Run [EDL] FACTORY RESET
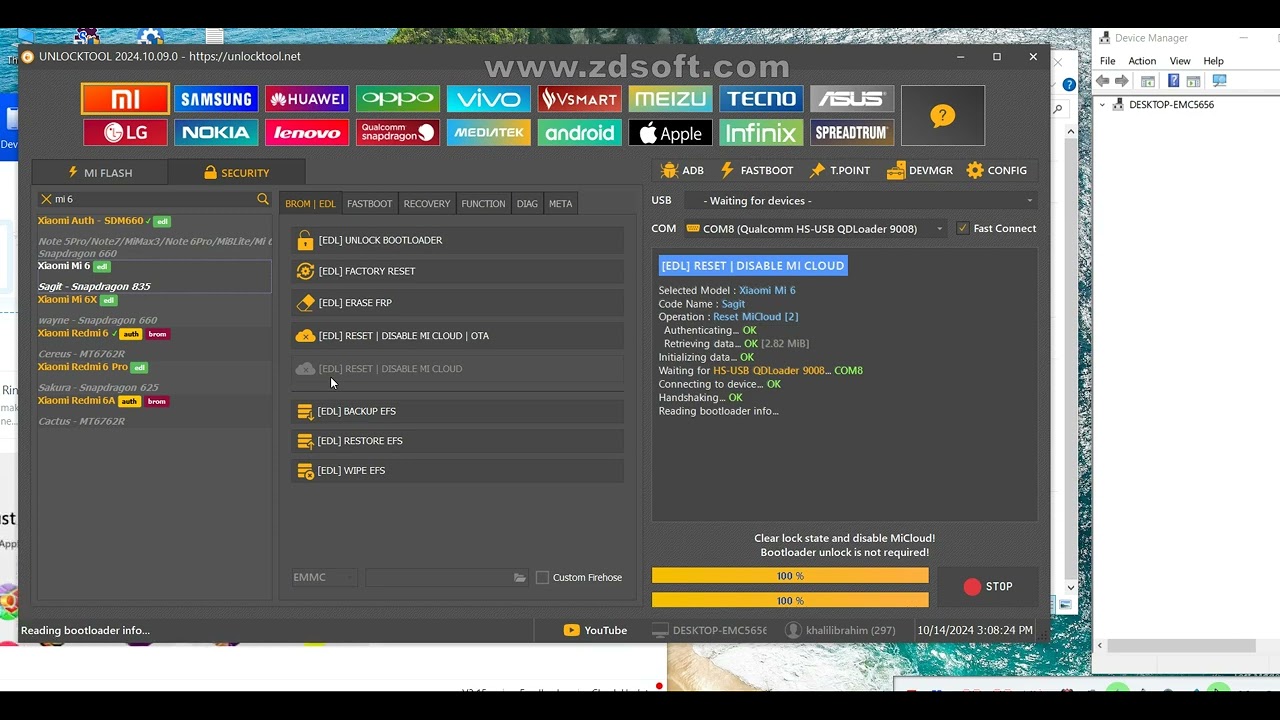The image size is (1280, 720). pyautogui.click(x=457, y=272)
